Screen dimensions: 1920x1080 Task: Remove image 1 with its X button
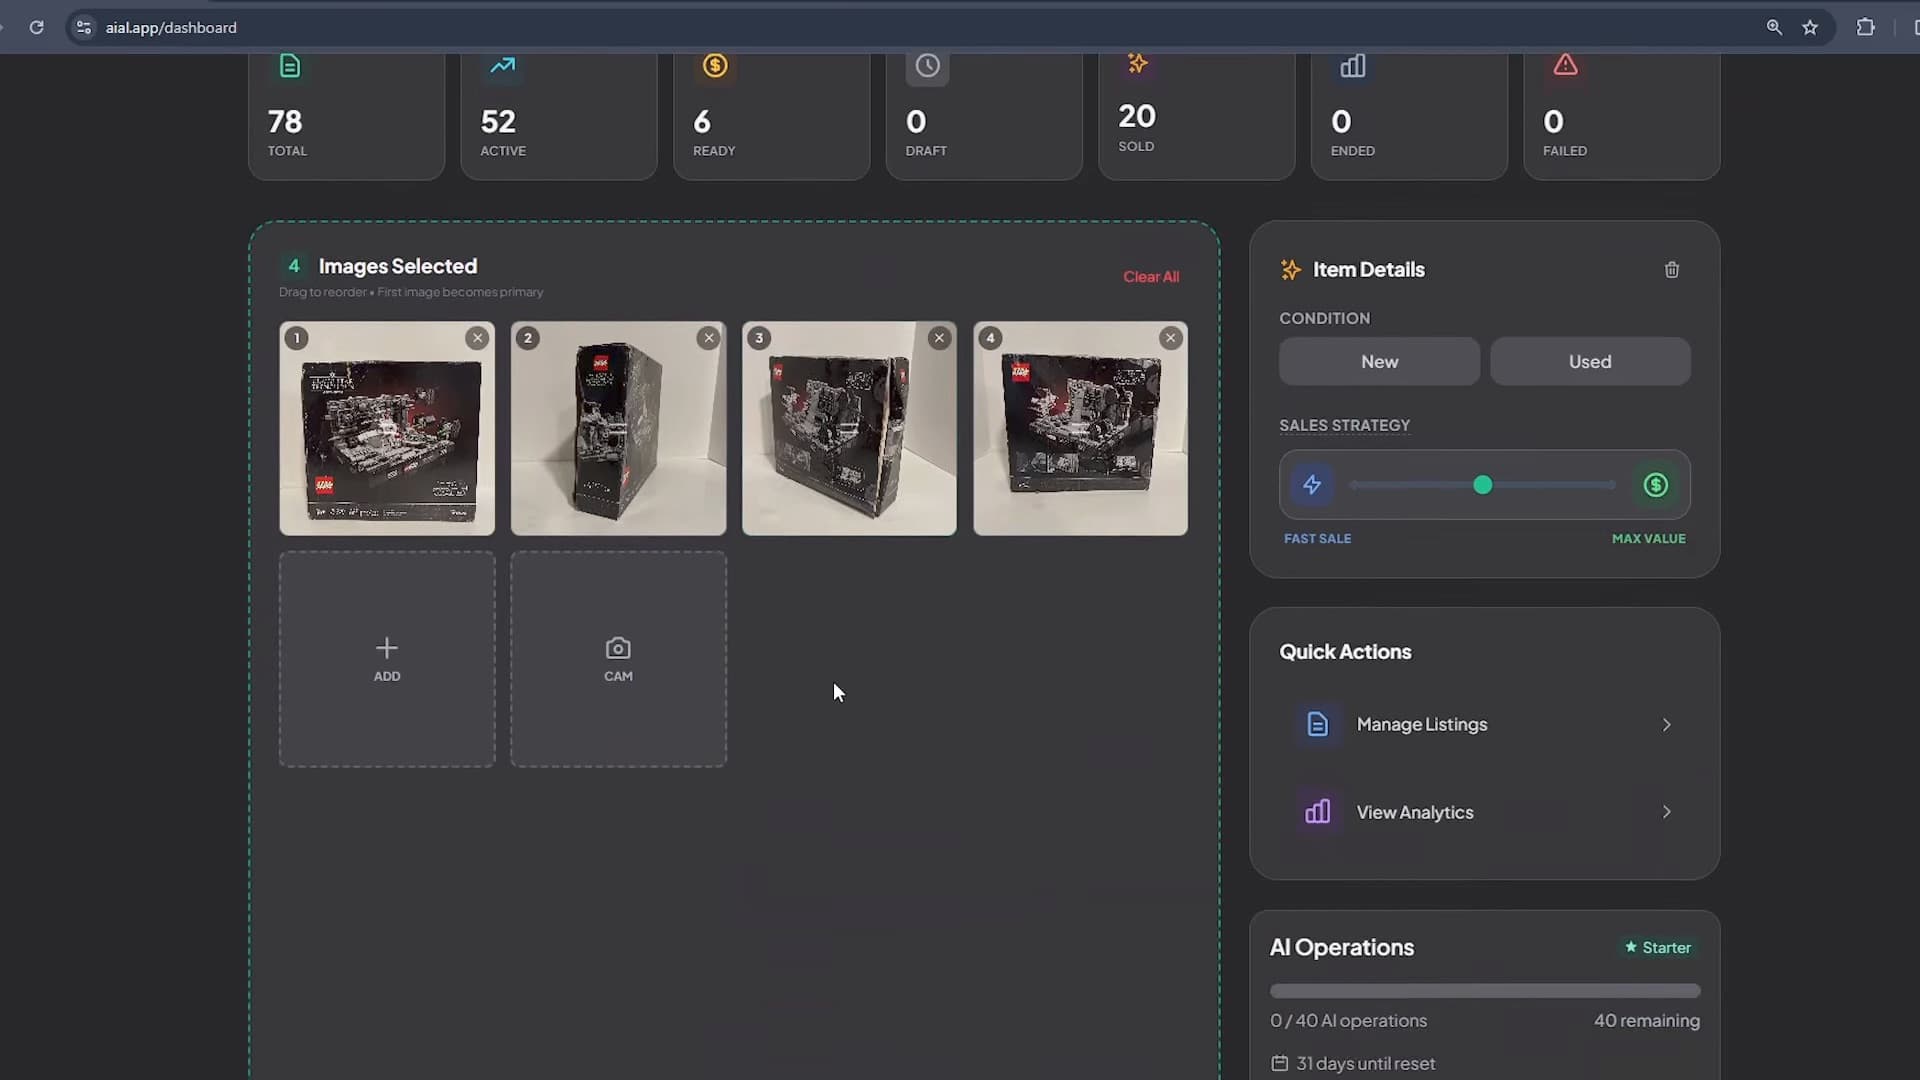[477, 338]
